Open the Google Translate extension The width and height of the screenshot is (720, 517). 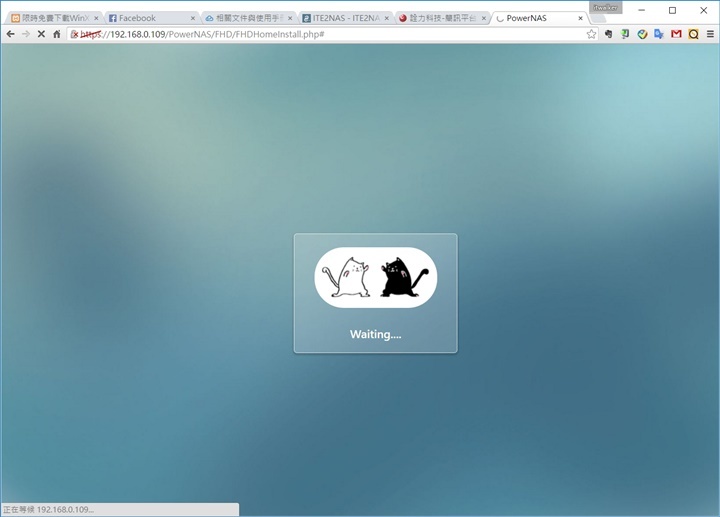pyautogui.click(x=659, y=34)
